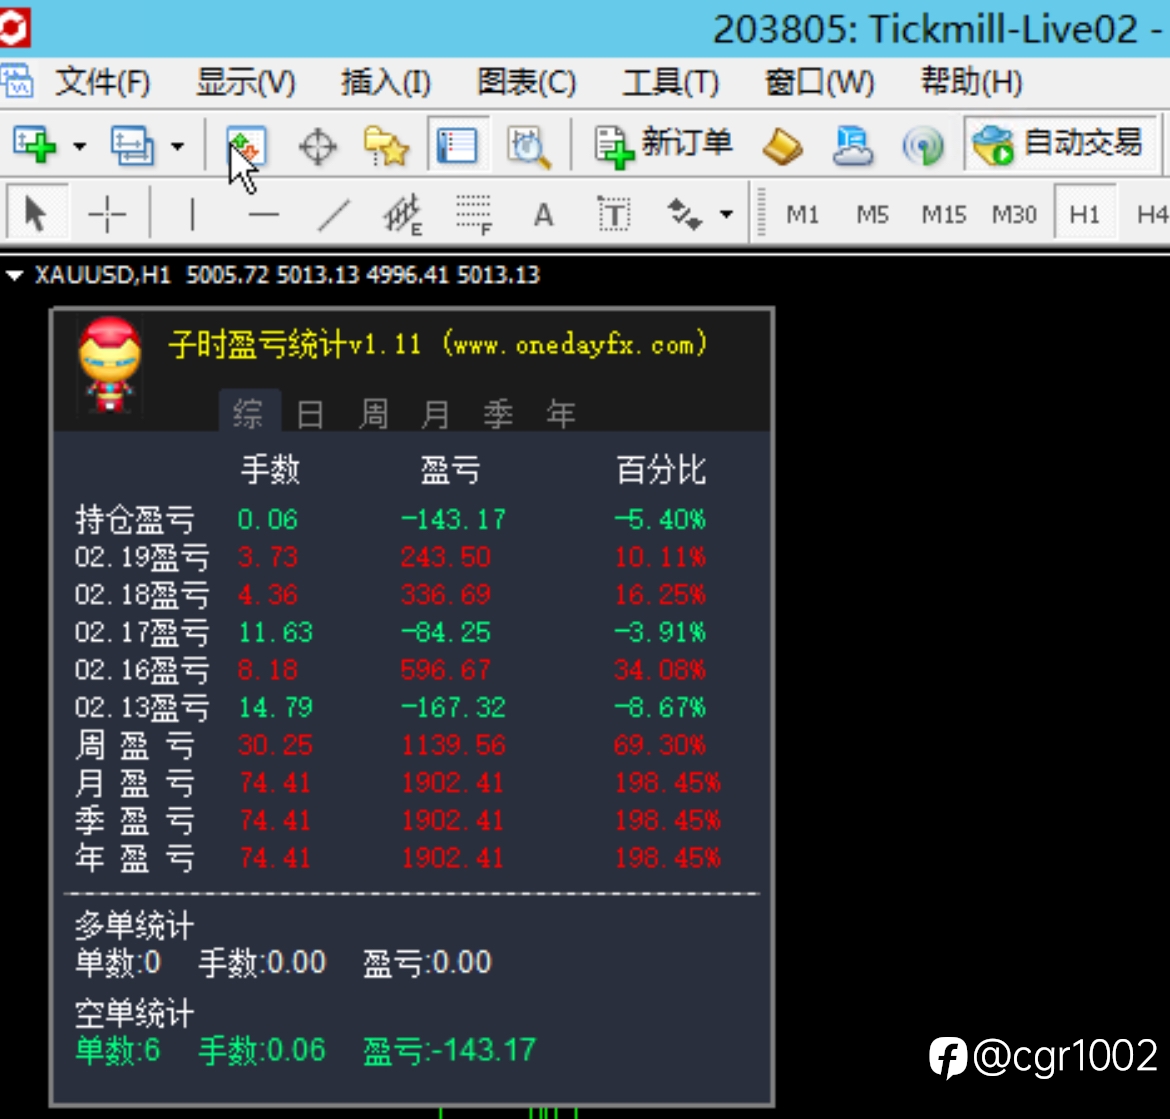
Task: Expand XAUUSD,H1 chart title triangle
Action: (14, 275)
